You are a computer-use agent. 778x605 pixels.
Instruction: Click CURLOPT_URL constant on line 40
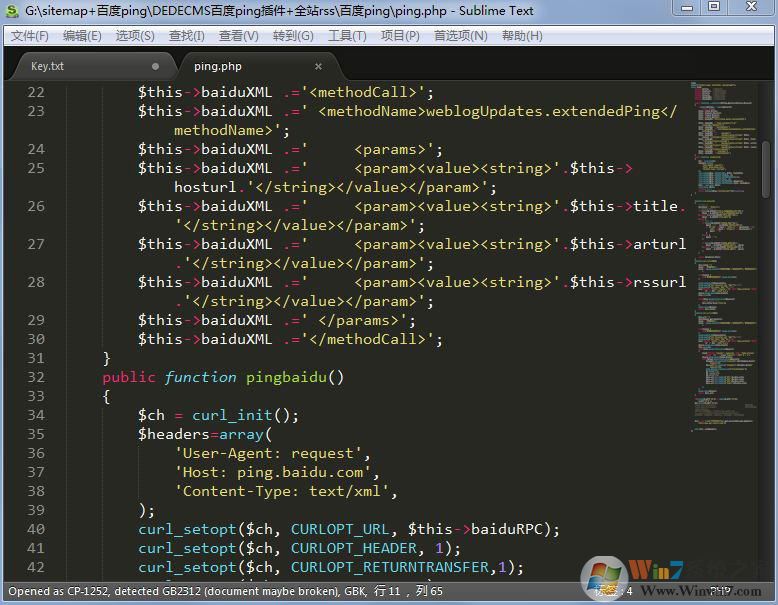[x=340, y=529]
